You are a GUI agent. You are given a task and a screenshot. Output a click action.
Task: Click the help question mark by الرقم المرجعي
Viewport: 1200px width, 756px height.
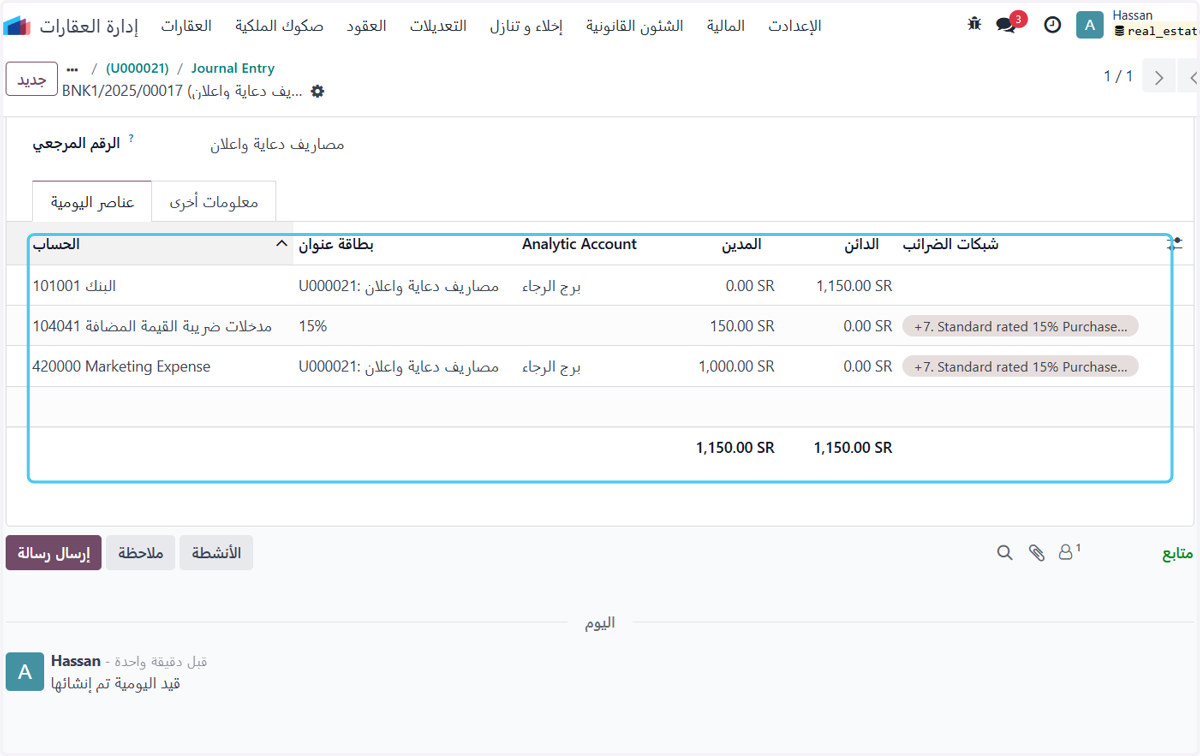click(x=131, y=139)
